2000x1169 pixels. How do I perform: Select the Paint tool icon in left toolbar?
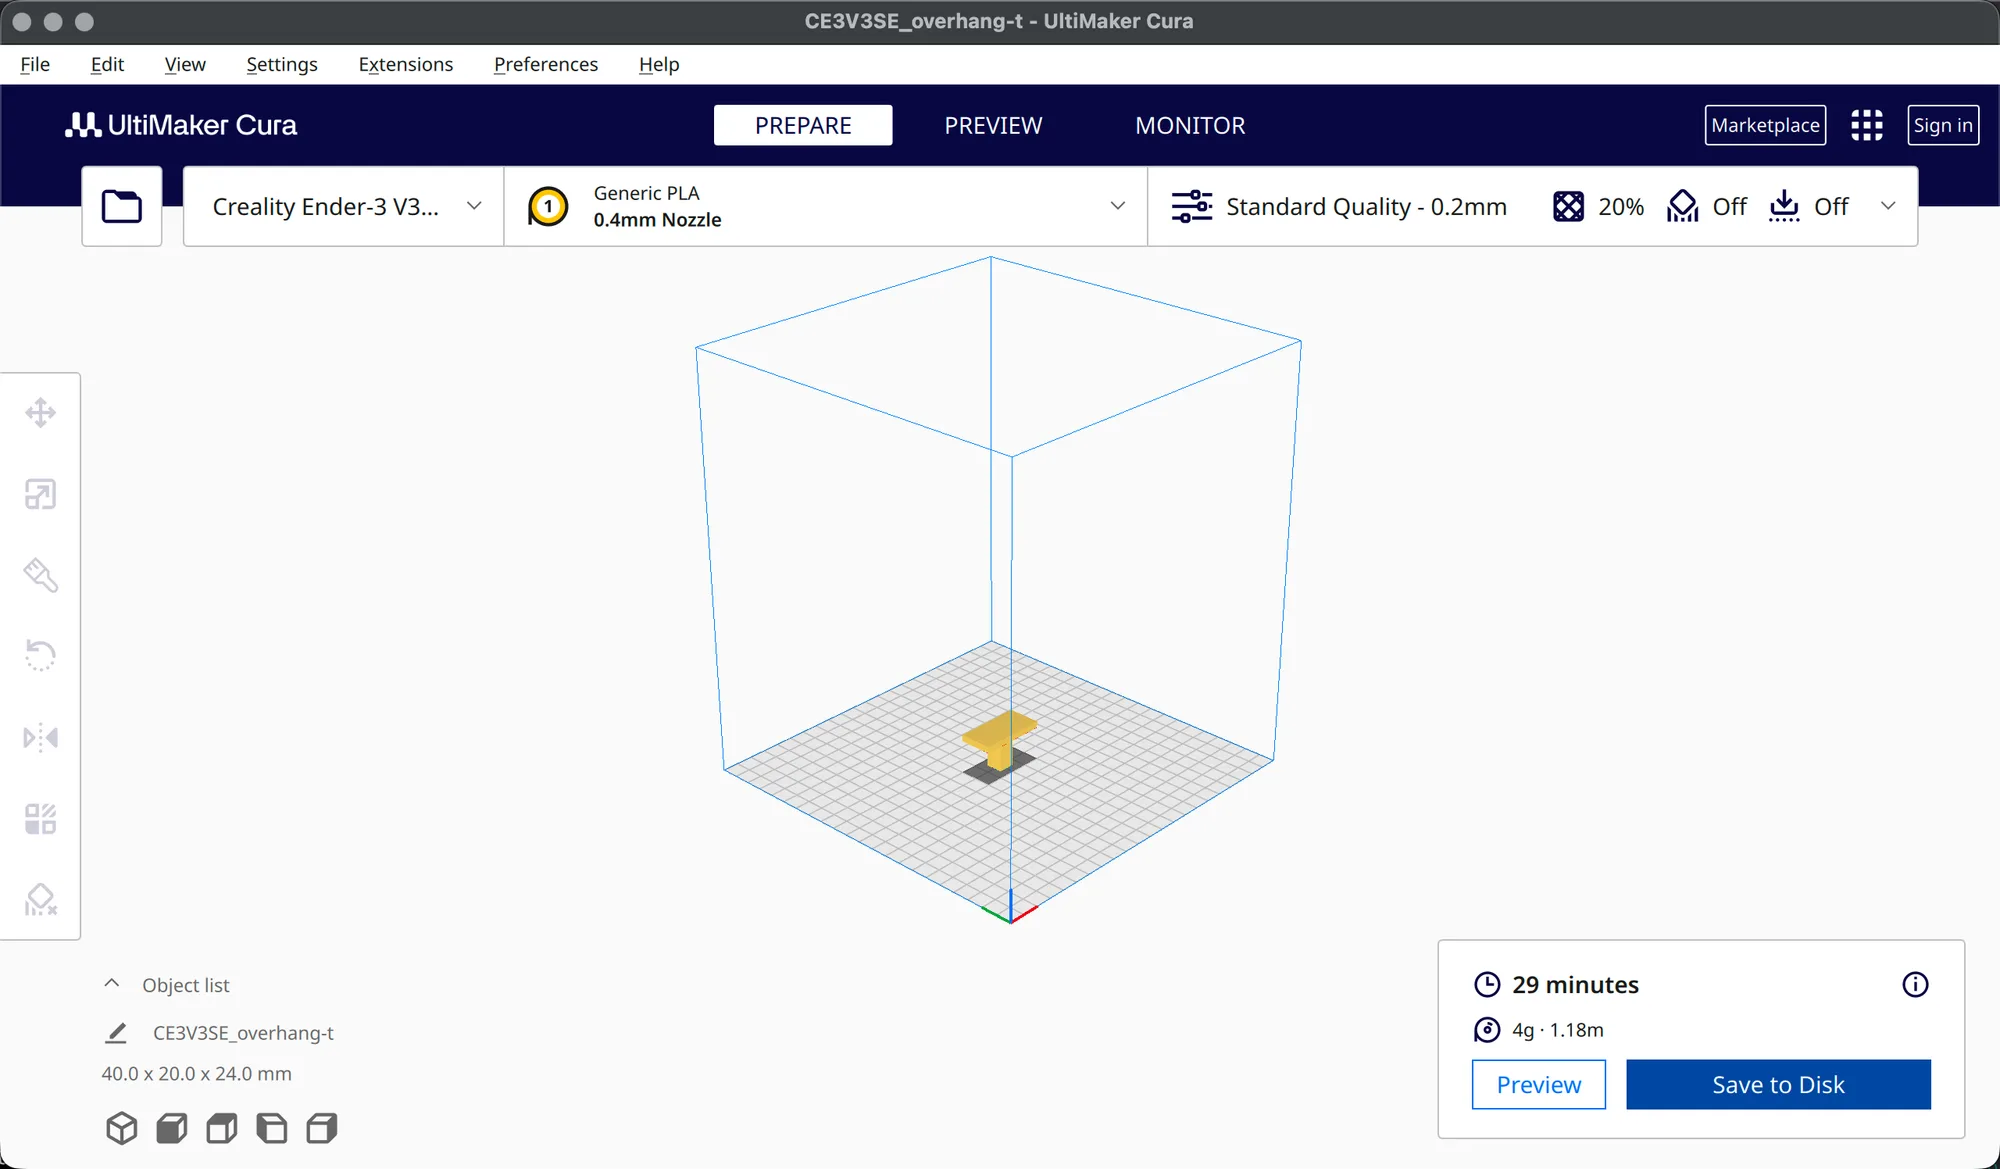(x=40, y=575)
